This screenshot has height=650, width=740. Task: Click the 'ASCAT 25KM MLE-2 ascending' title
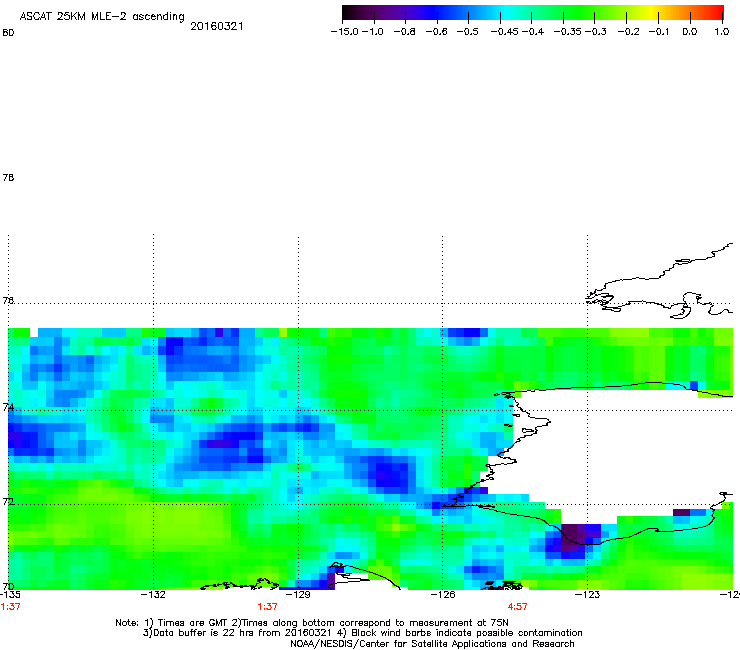tap(102, 16)
